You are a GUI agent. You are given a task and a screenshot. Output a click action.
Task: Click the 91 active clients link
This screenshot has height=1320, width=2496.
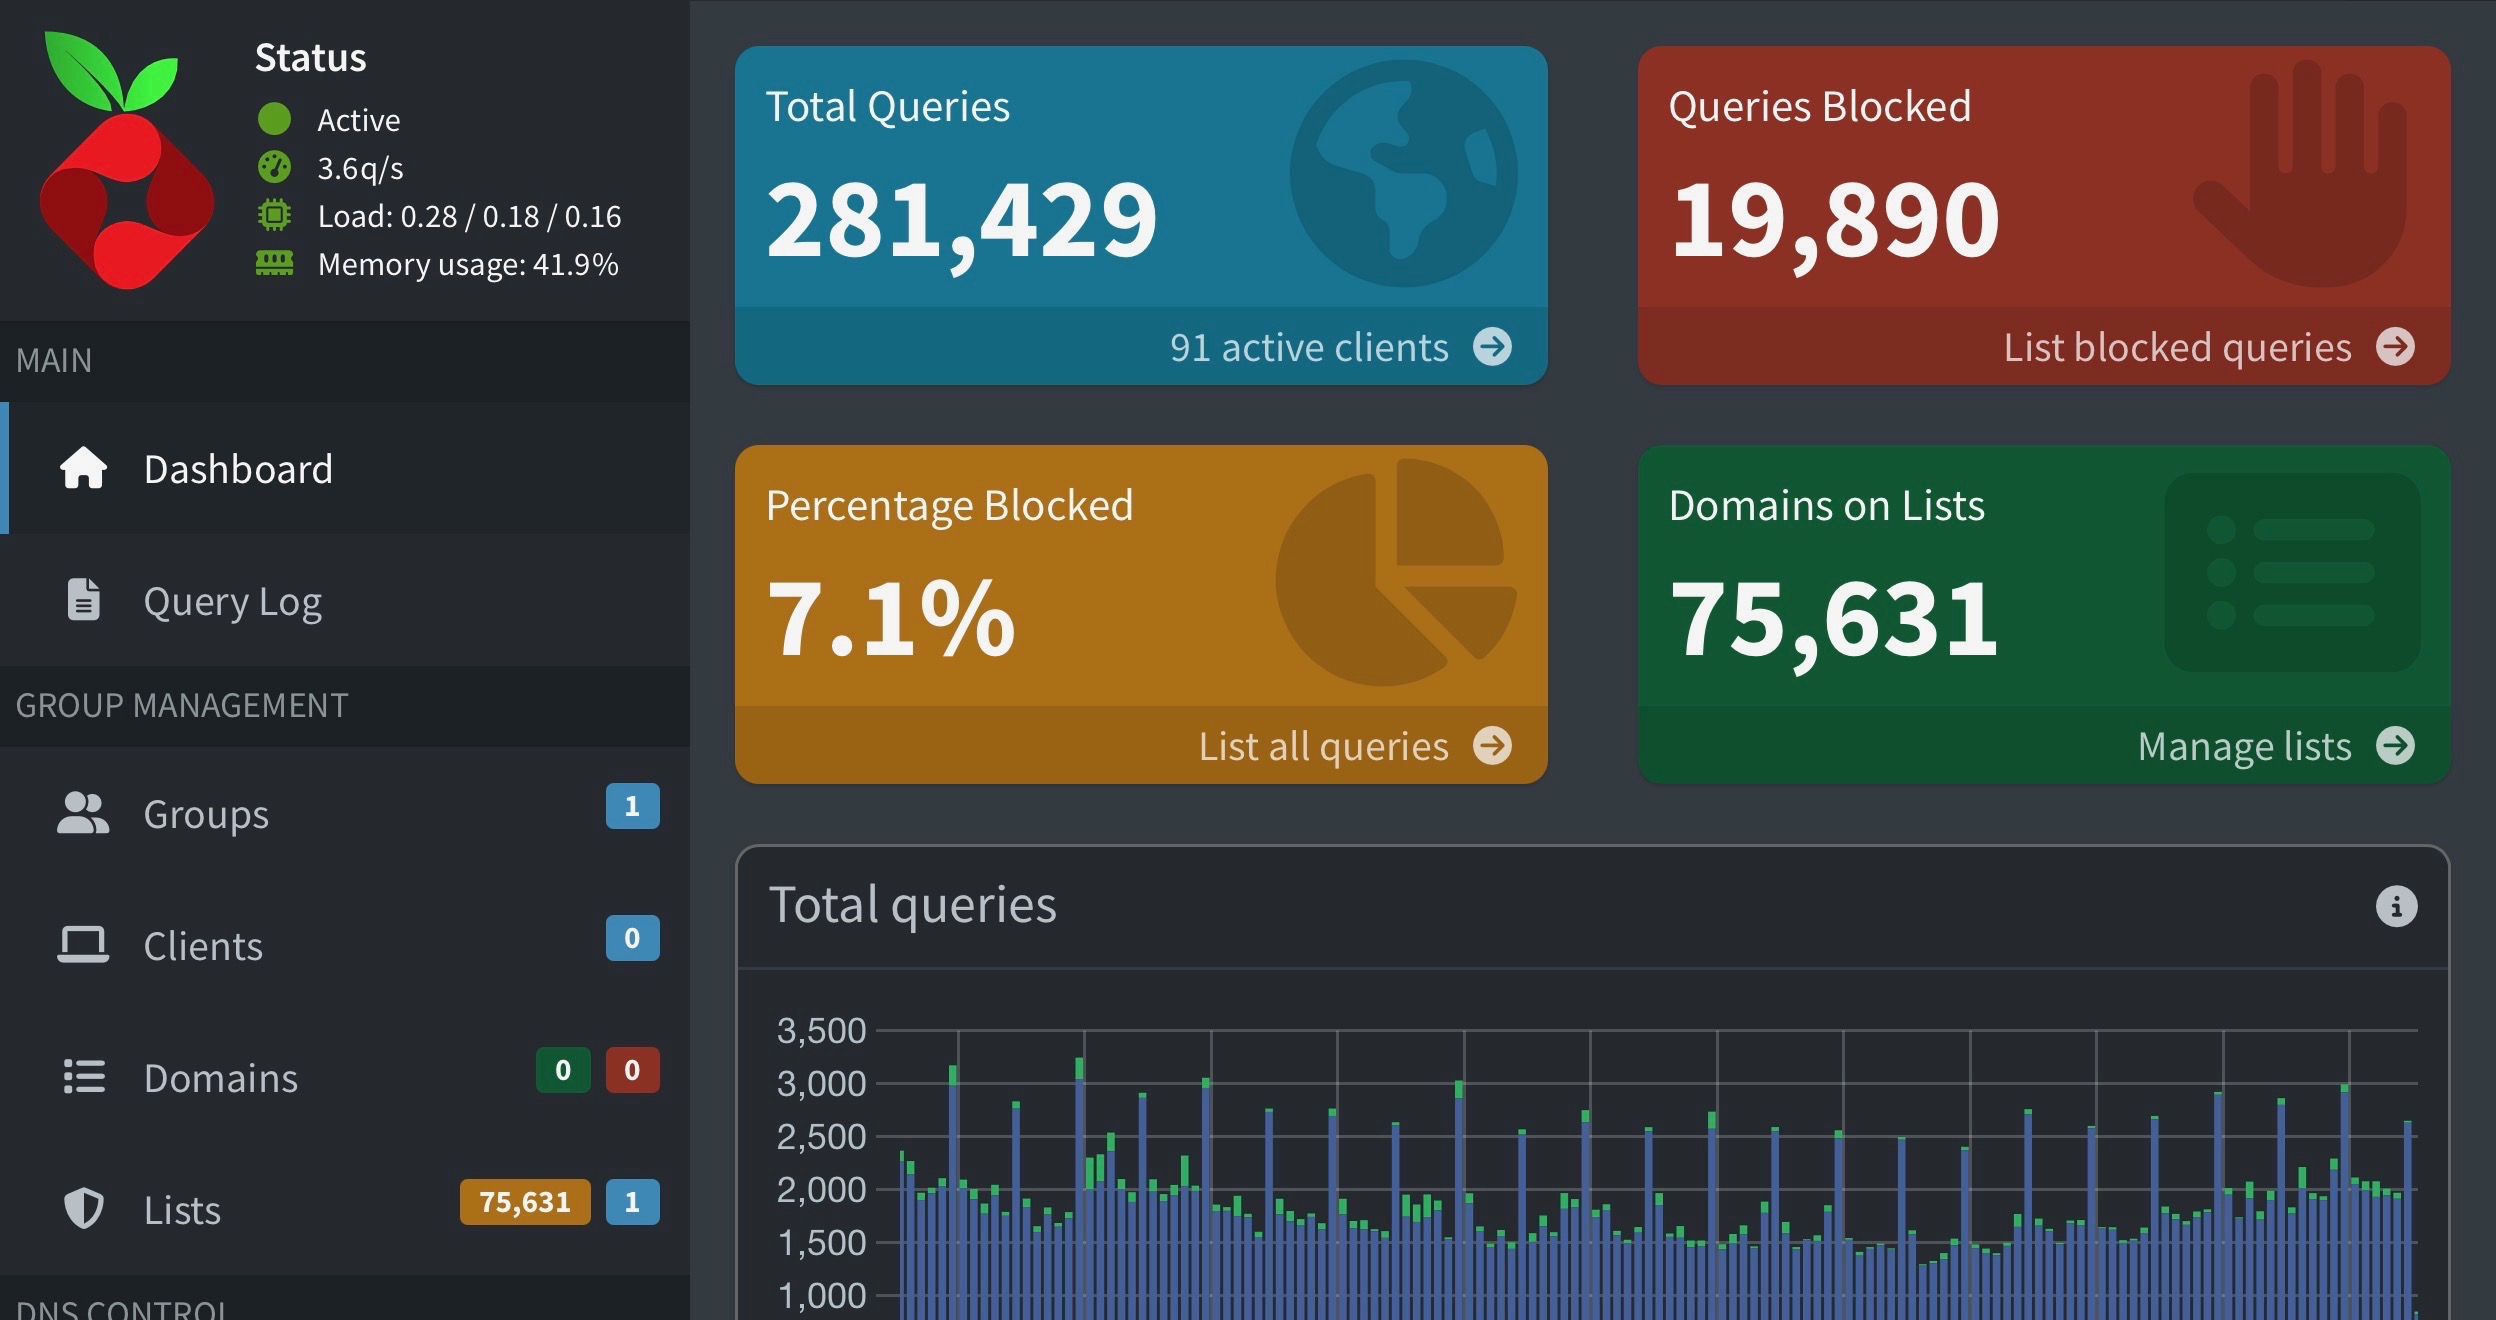coord(1308,347)
